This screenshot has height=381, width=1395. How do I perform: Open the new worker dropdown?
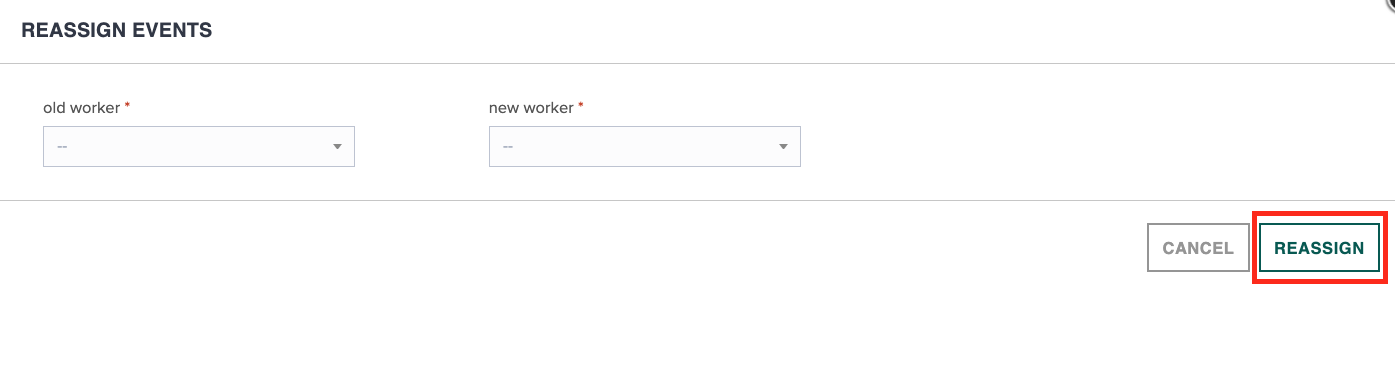(645, 146)
